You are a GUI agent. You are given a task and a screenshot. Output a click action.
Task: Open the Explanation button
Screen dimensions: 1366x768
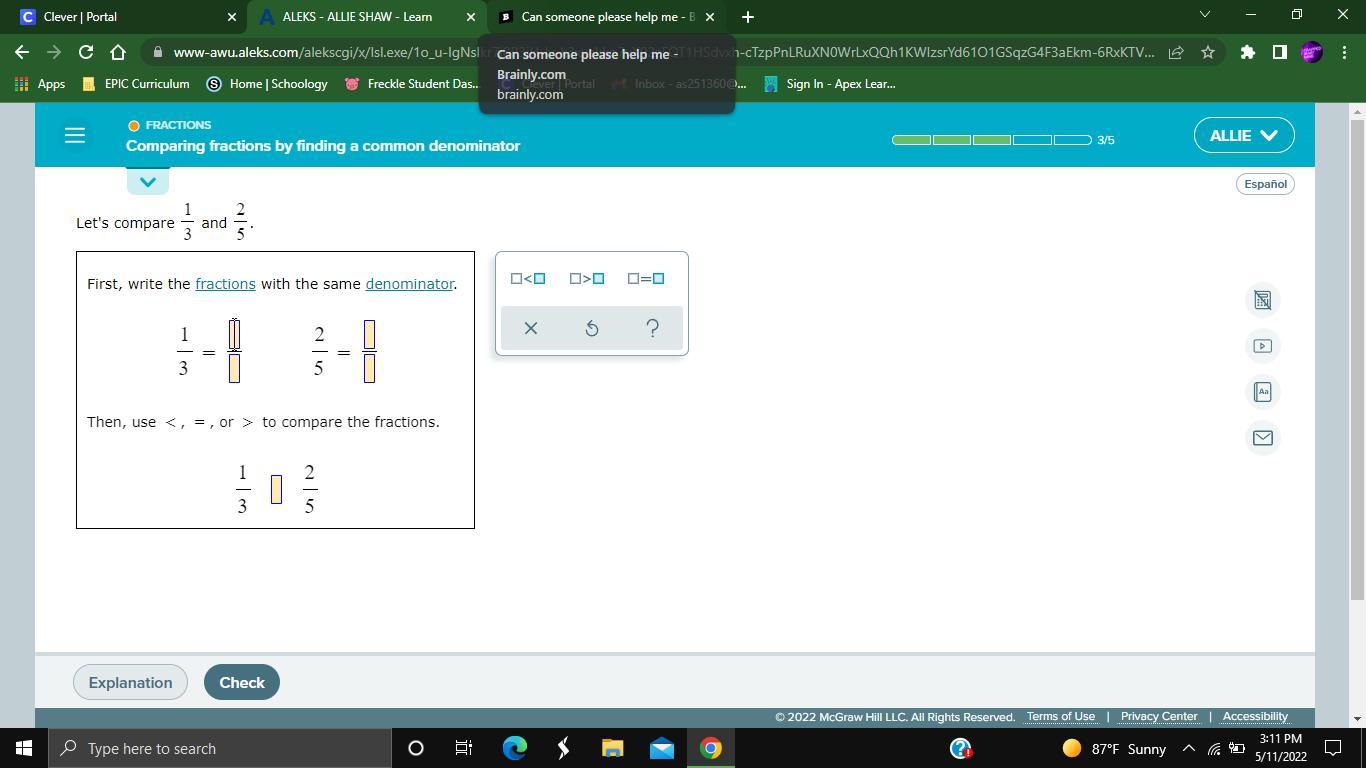tap(130, 682)
